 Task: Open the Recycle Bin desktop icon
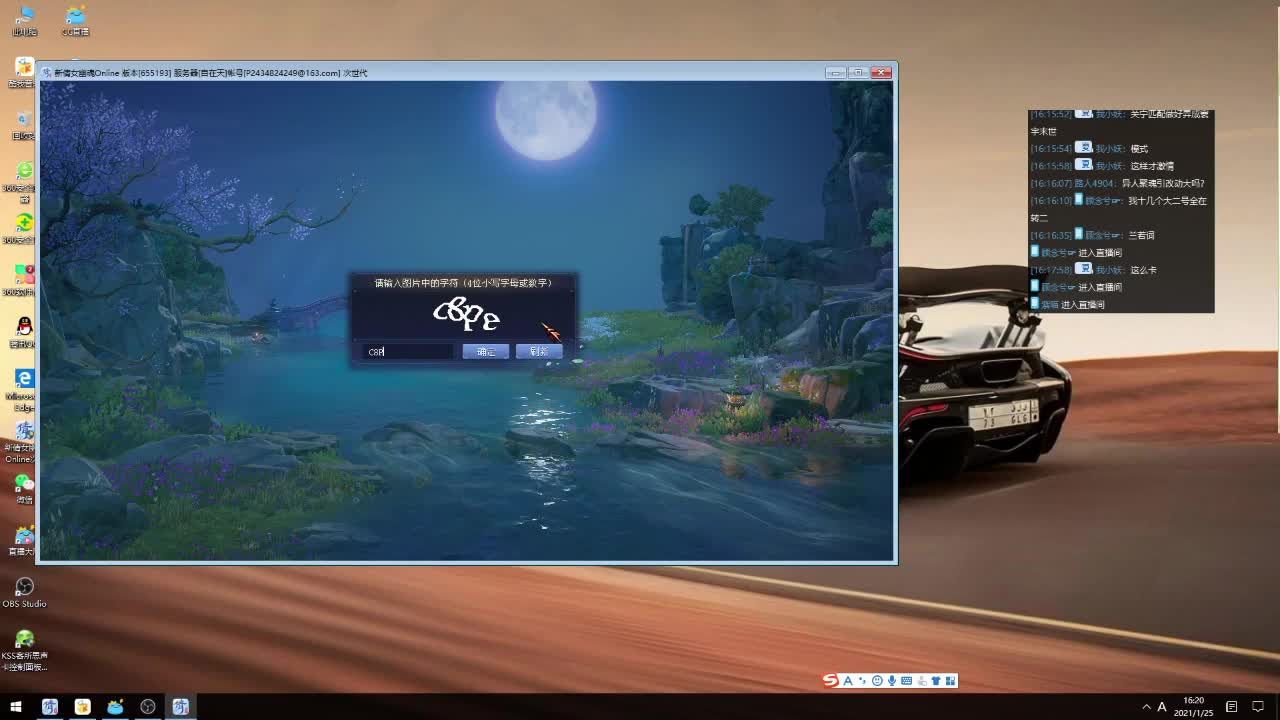[25, 125]
